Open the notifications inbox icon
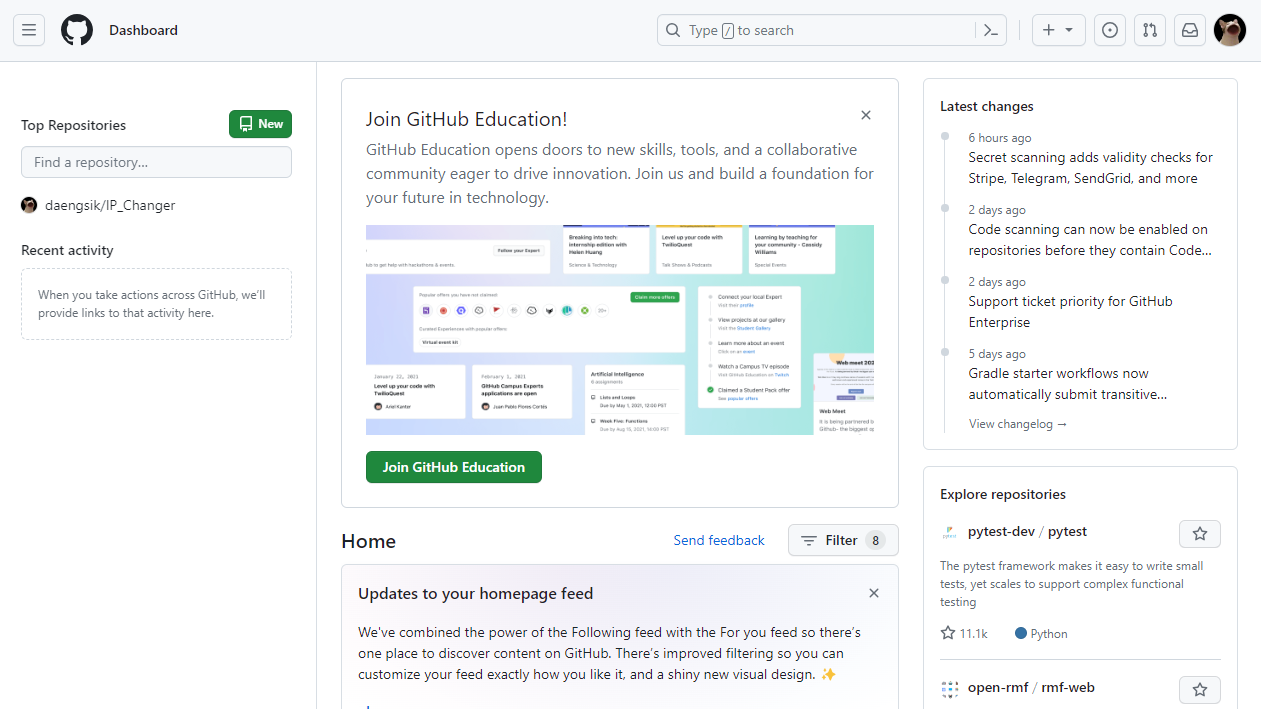This screenshot has height=709, width=1261. click(x=1190, y=30)
